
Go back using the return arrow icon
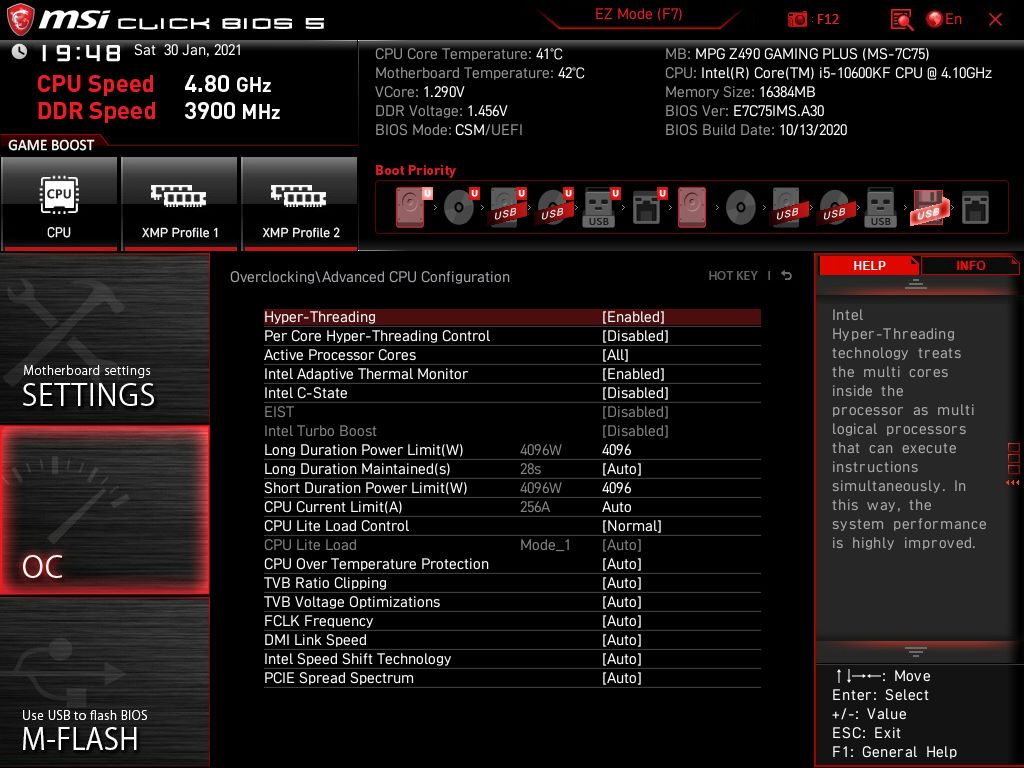point(786,276)
